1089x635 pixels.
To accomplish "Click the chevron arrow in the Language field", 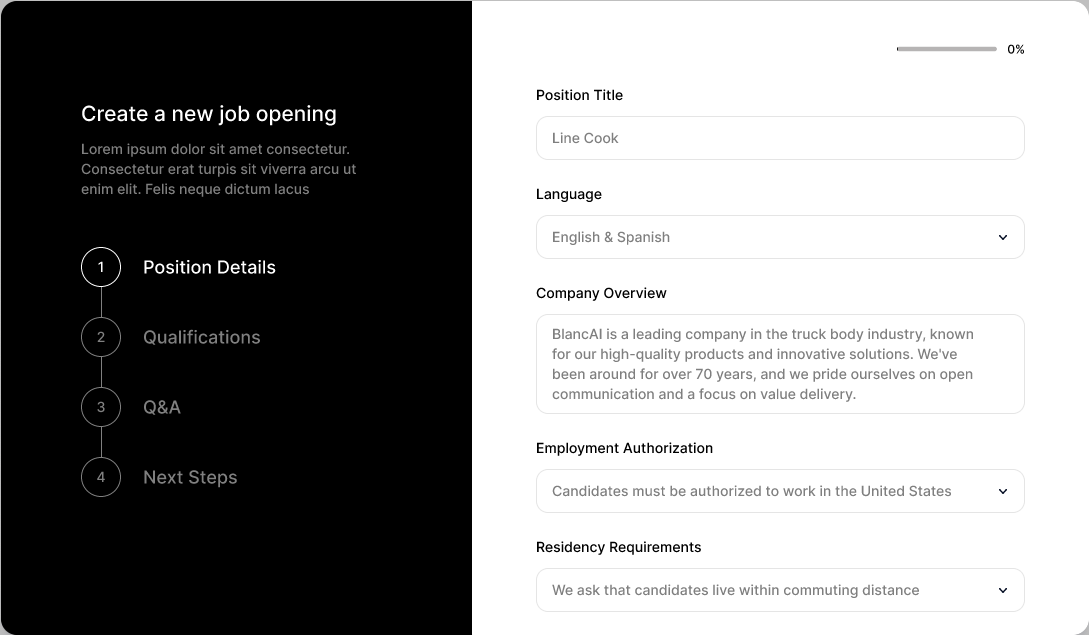I will pyautogui.click(x=1002, y=238).
